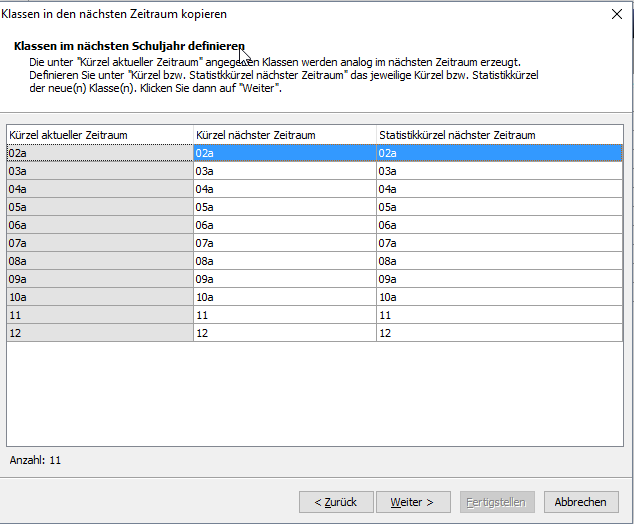
Task: Click the Weiter button
Action: [413, 502]
